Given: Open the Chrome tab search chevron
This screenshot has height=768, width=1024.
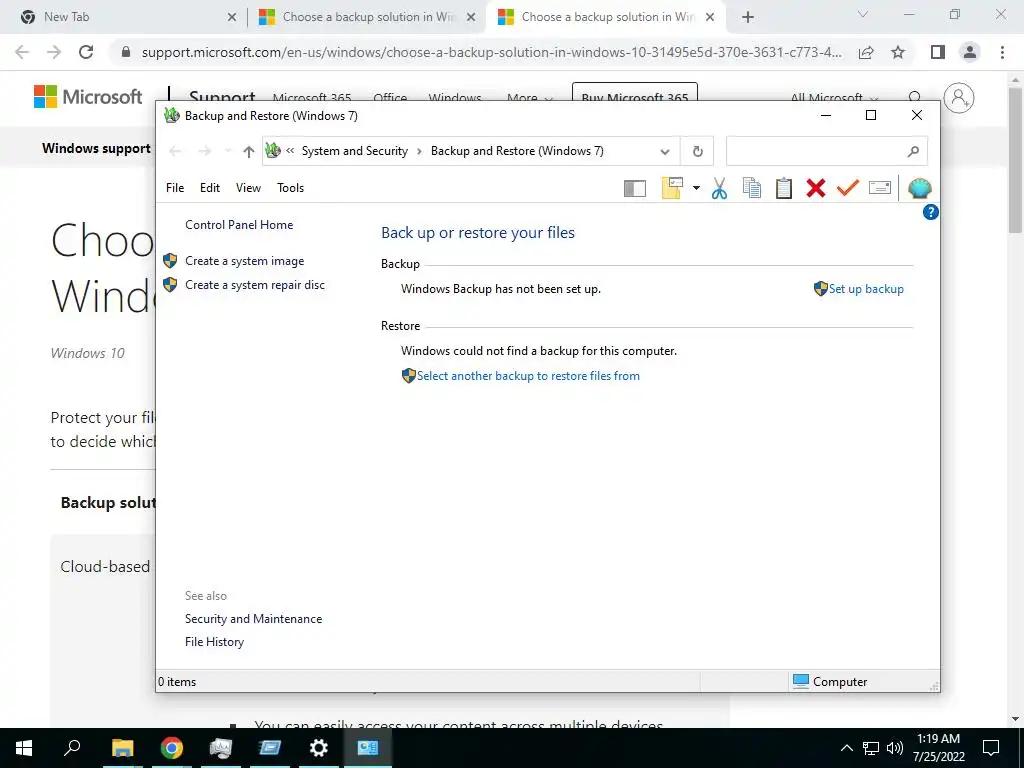Looking at the screenshot, I should click(x=863, y=14).
